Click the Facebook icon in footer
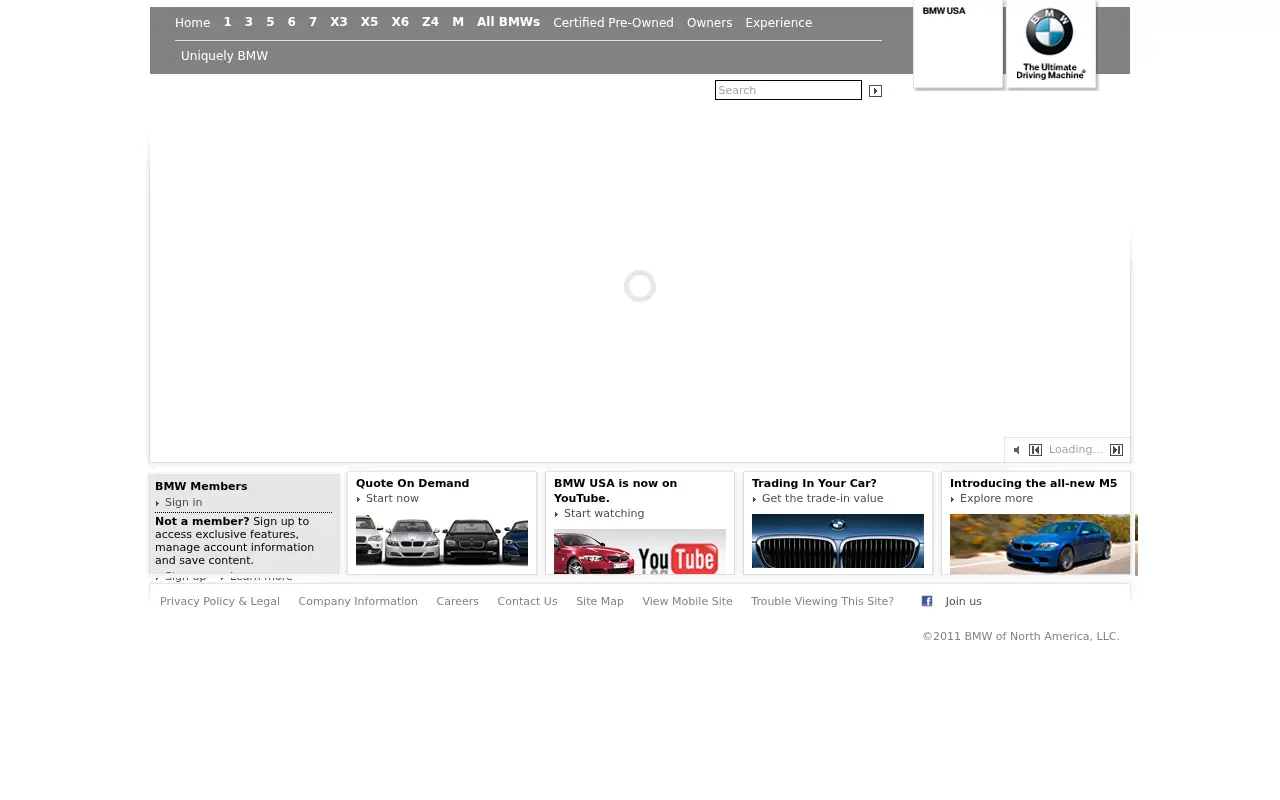Image resolution: width=1280 pixels, height=800 pixels. 927,601
